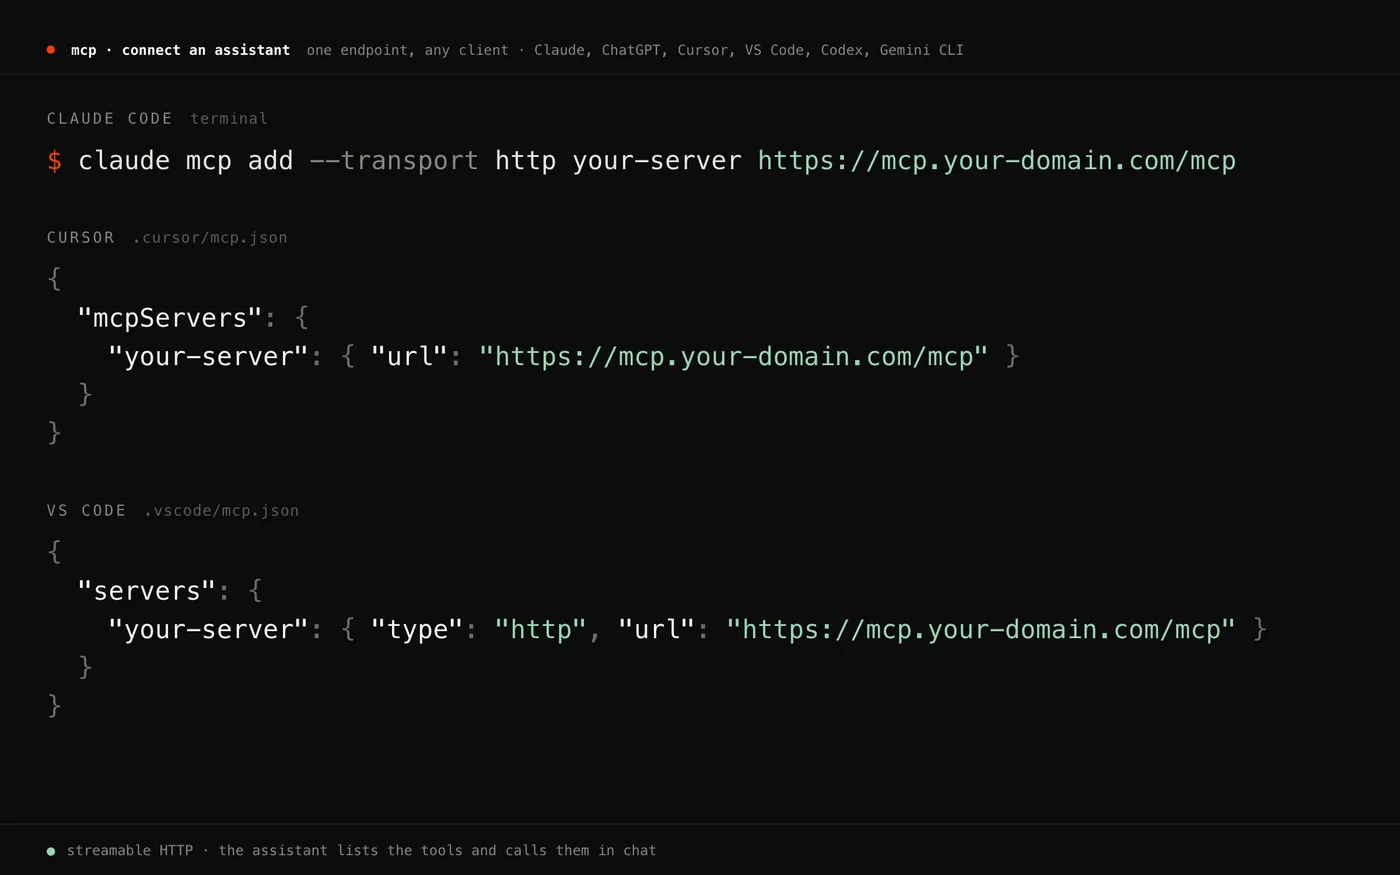The image size is (1400, 875).
Task: Click the URL ending the claude command
Action: [x=997, y=161]
